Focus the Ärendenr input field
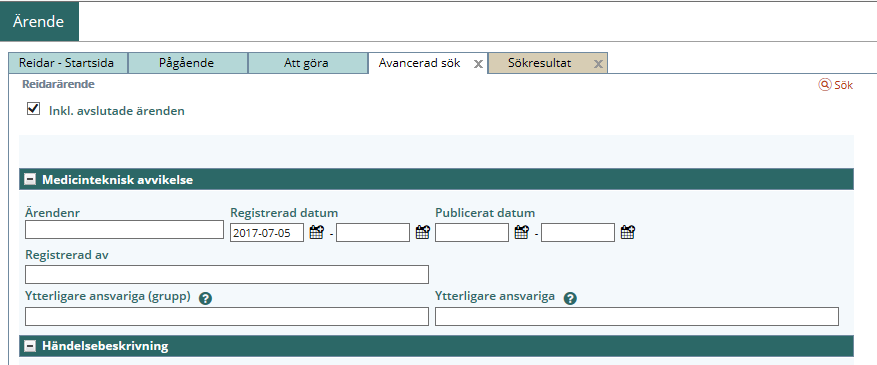The height and width of the screenshot is (365, 877). pyautogui.click(x=124, y=230)
